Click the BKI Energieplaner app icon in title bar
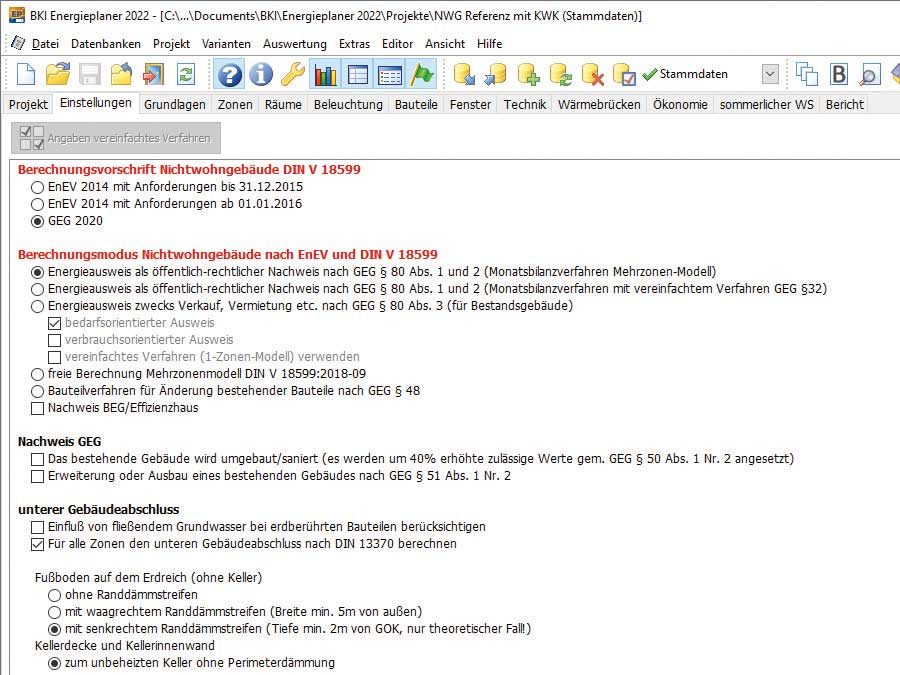 (17, 15)
